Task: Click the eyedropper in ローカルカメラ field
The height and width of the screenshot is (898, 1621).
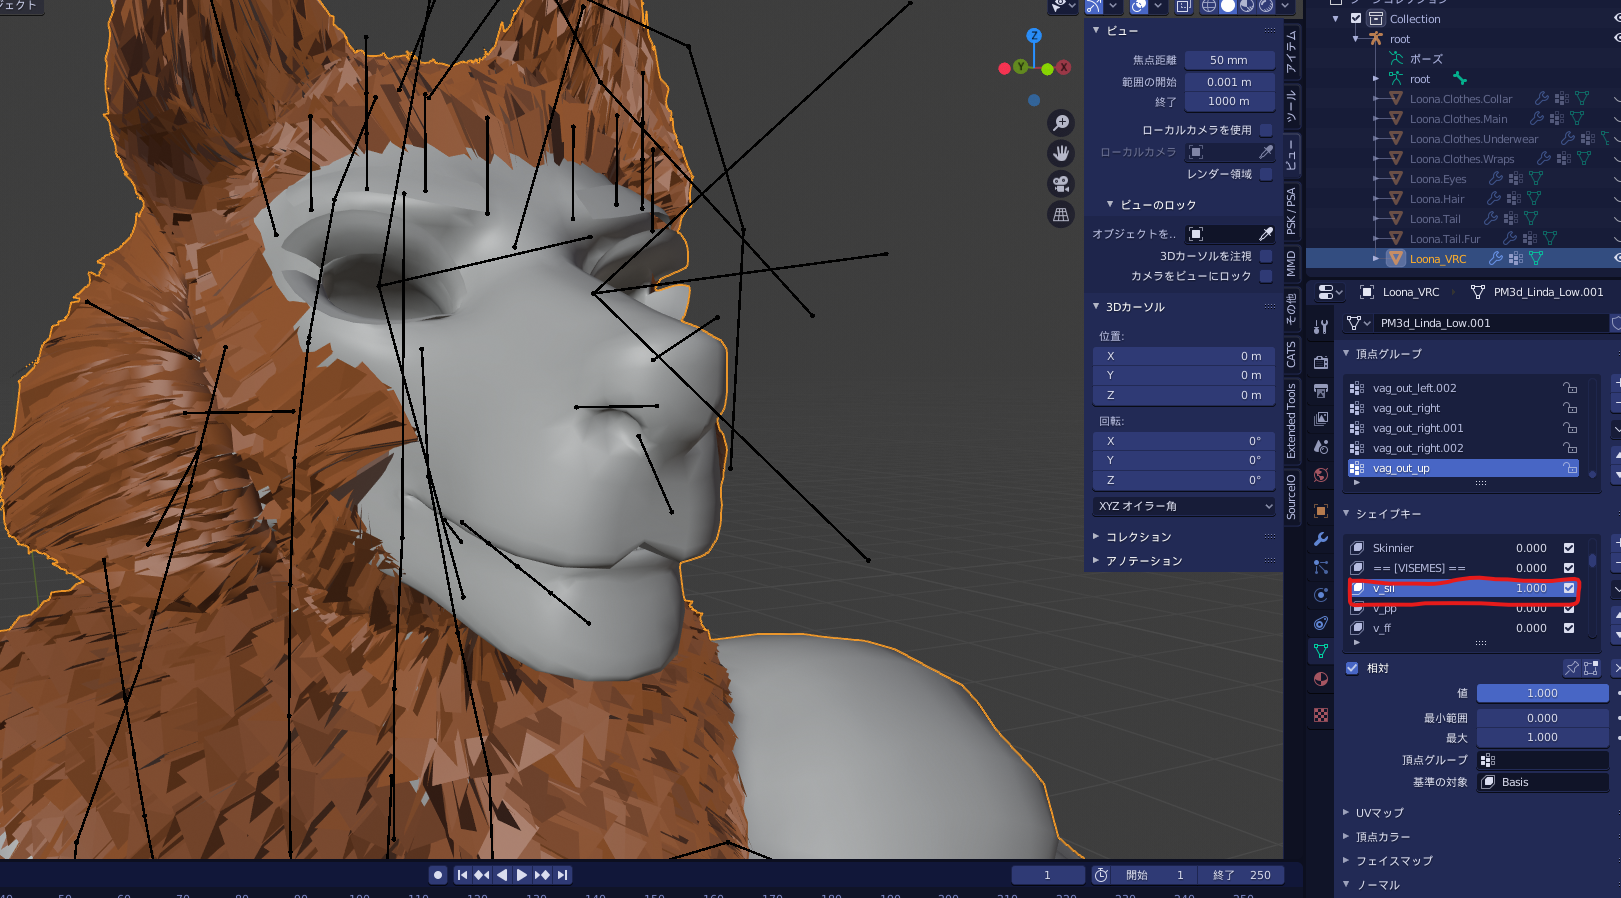Action: [x=1266, y=152]
